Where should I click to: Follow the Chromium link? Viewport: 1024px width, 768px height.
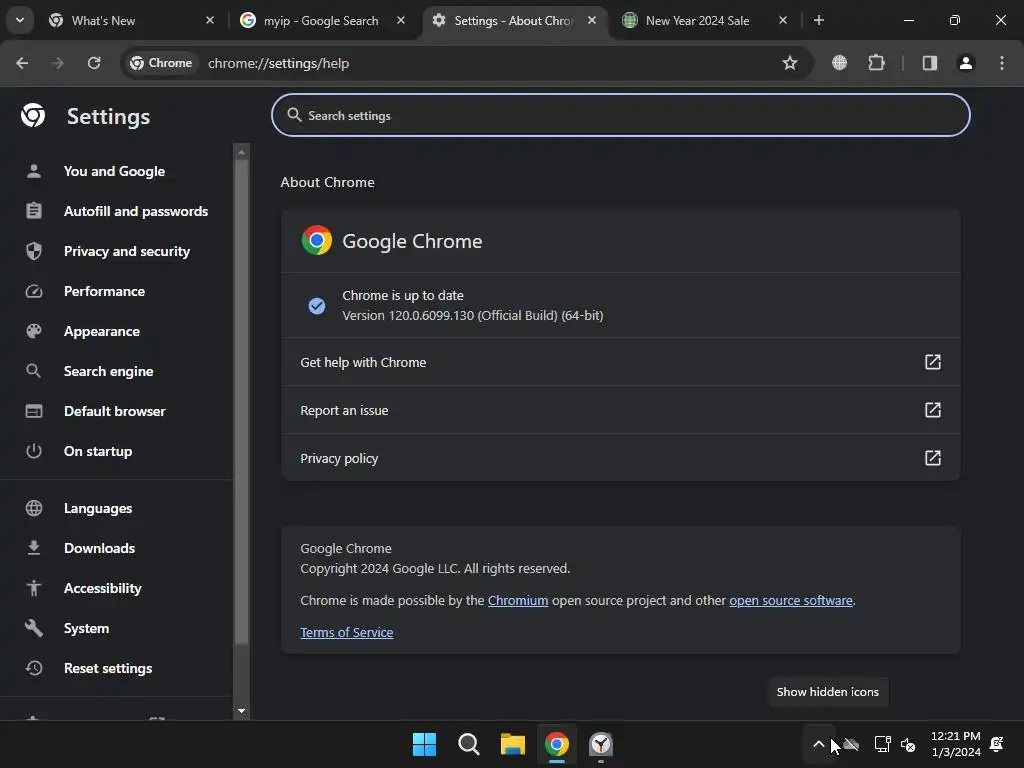[x=518, y=600]
